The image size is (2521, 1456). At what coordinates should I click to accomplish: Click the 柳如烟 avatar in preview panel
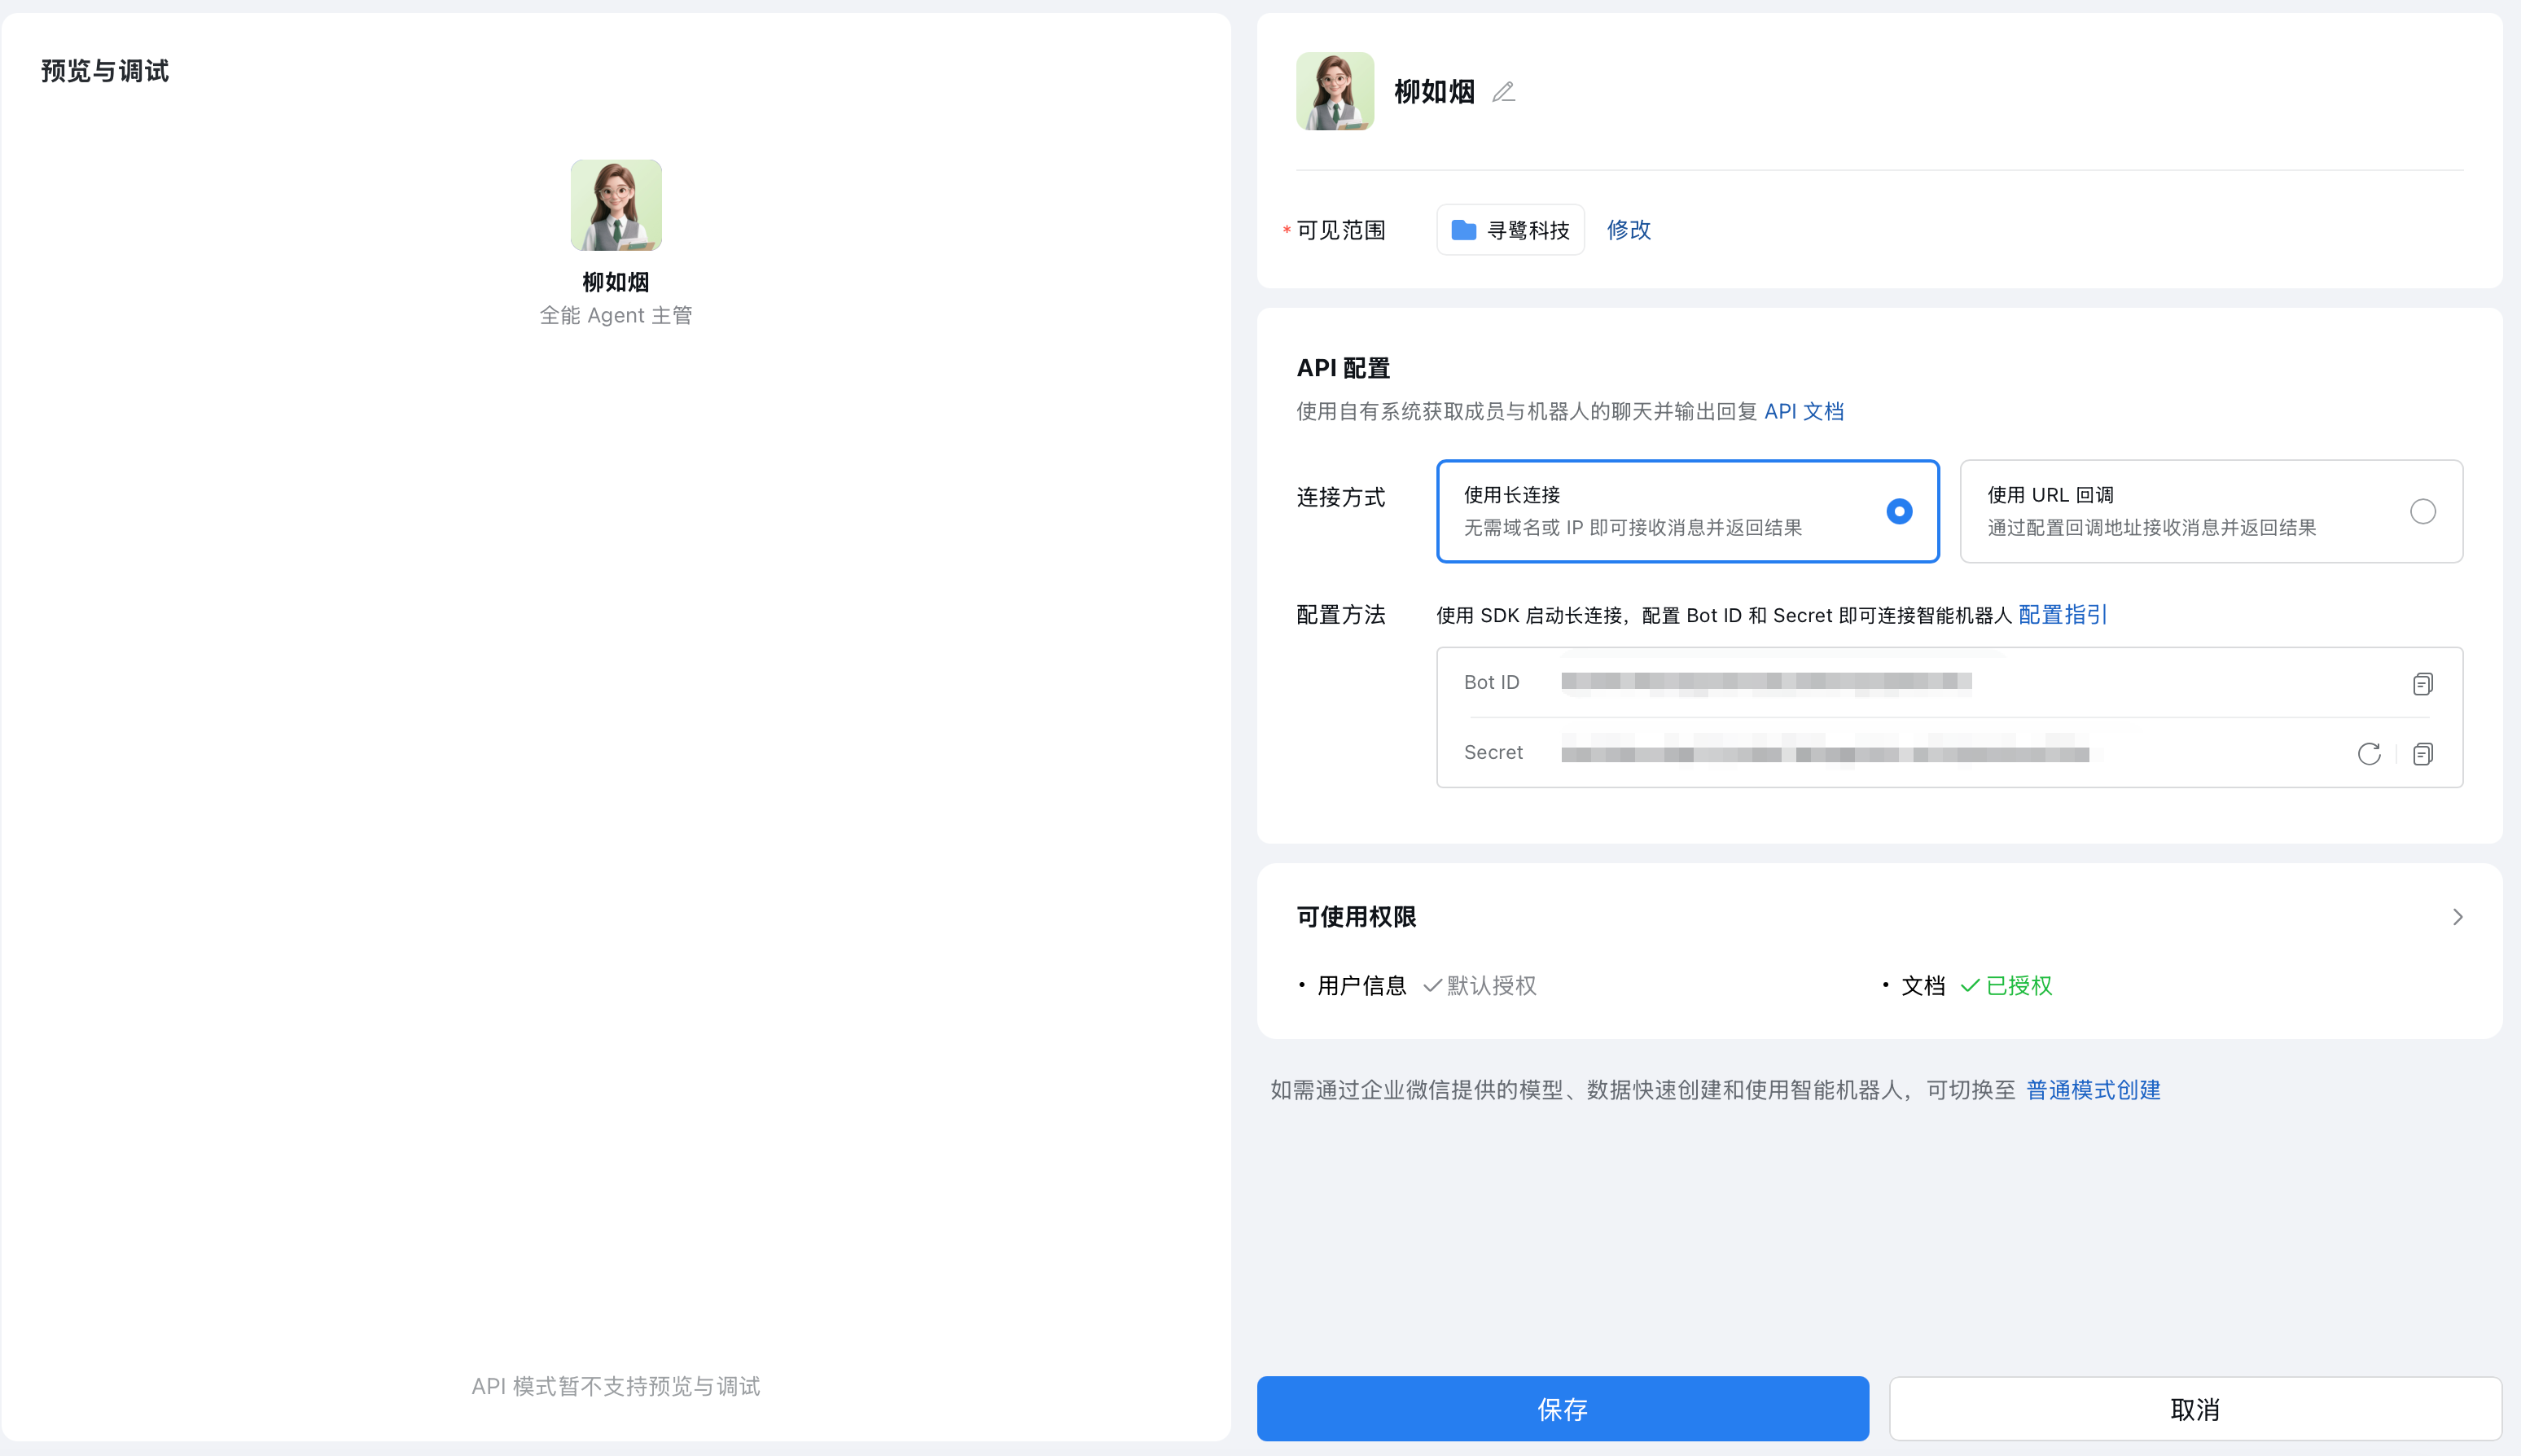point(616,205)
